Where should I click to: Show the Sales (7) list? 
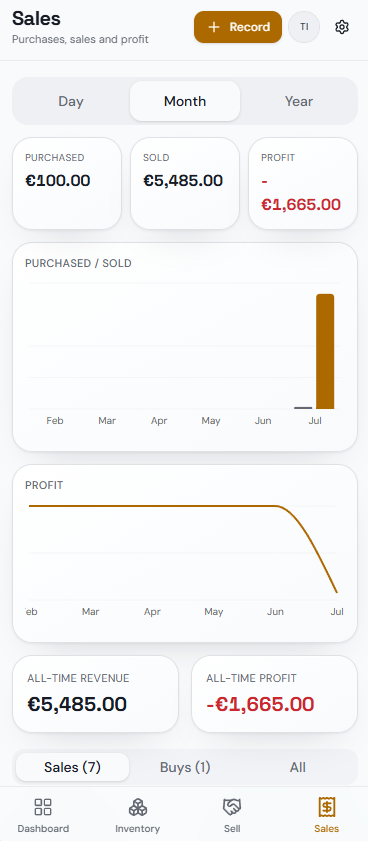click(x=72, y=767)
